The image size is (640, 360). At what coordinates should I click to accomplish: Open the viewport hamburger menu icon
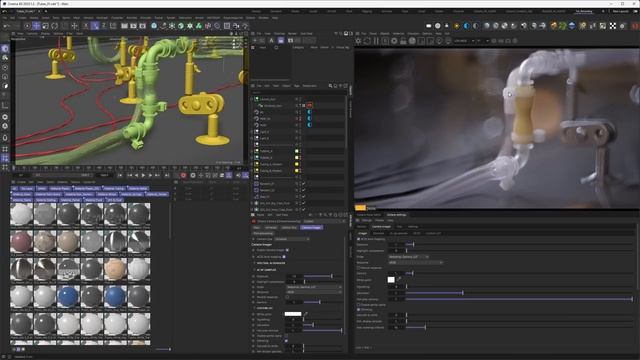point(13,33)
